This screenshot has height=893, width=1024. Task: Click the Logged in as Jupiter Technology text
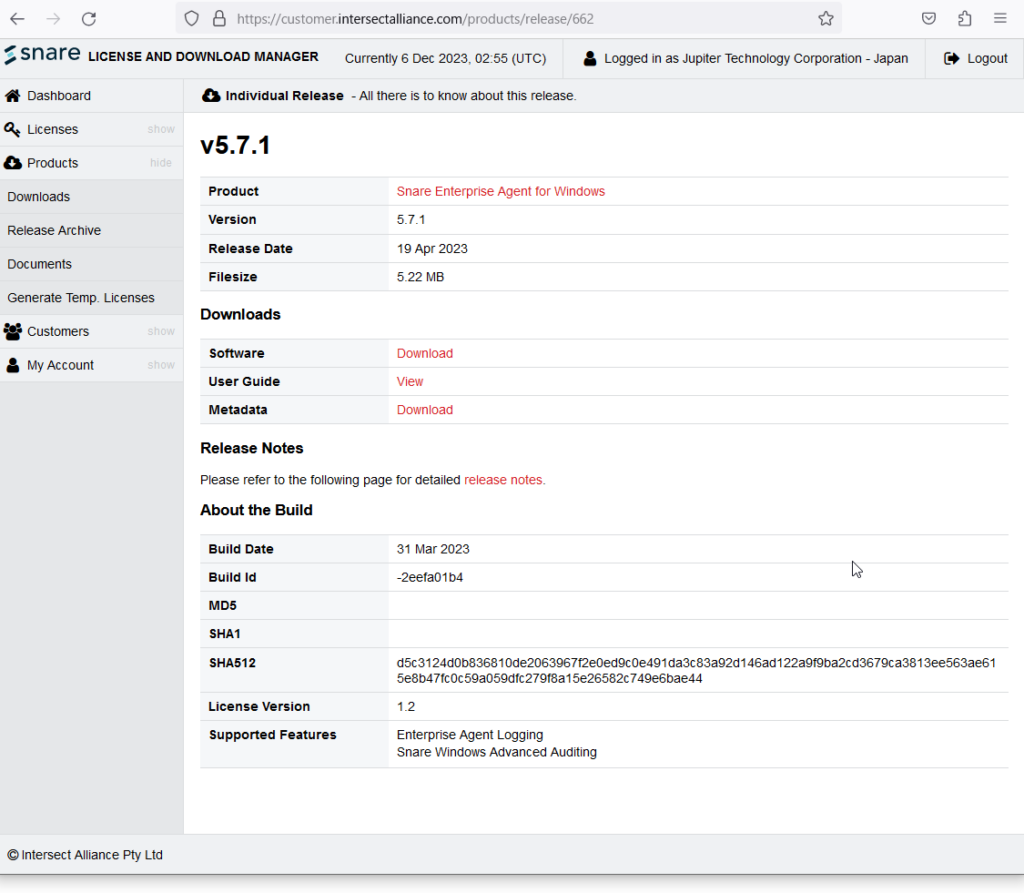(x=756, y=59)
